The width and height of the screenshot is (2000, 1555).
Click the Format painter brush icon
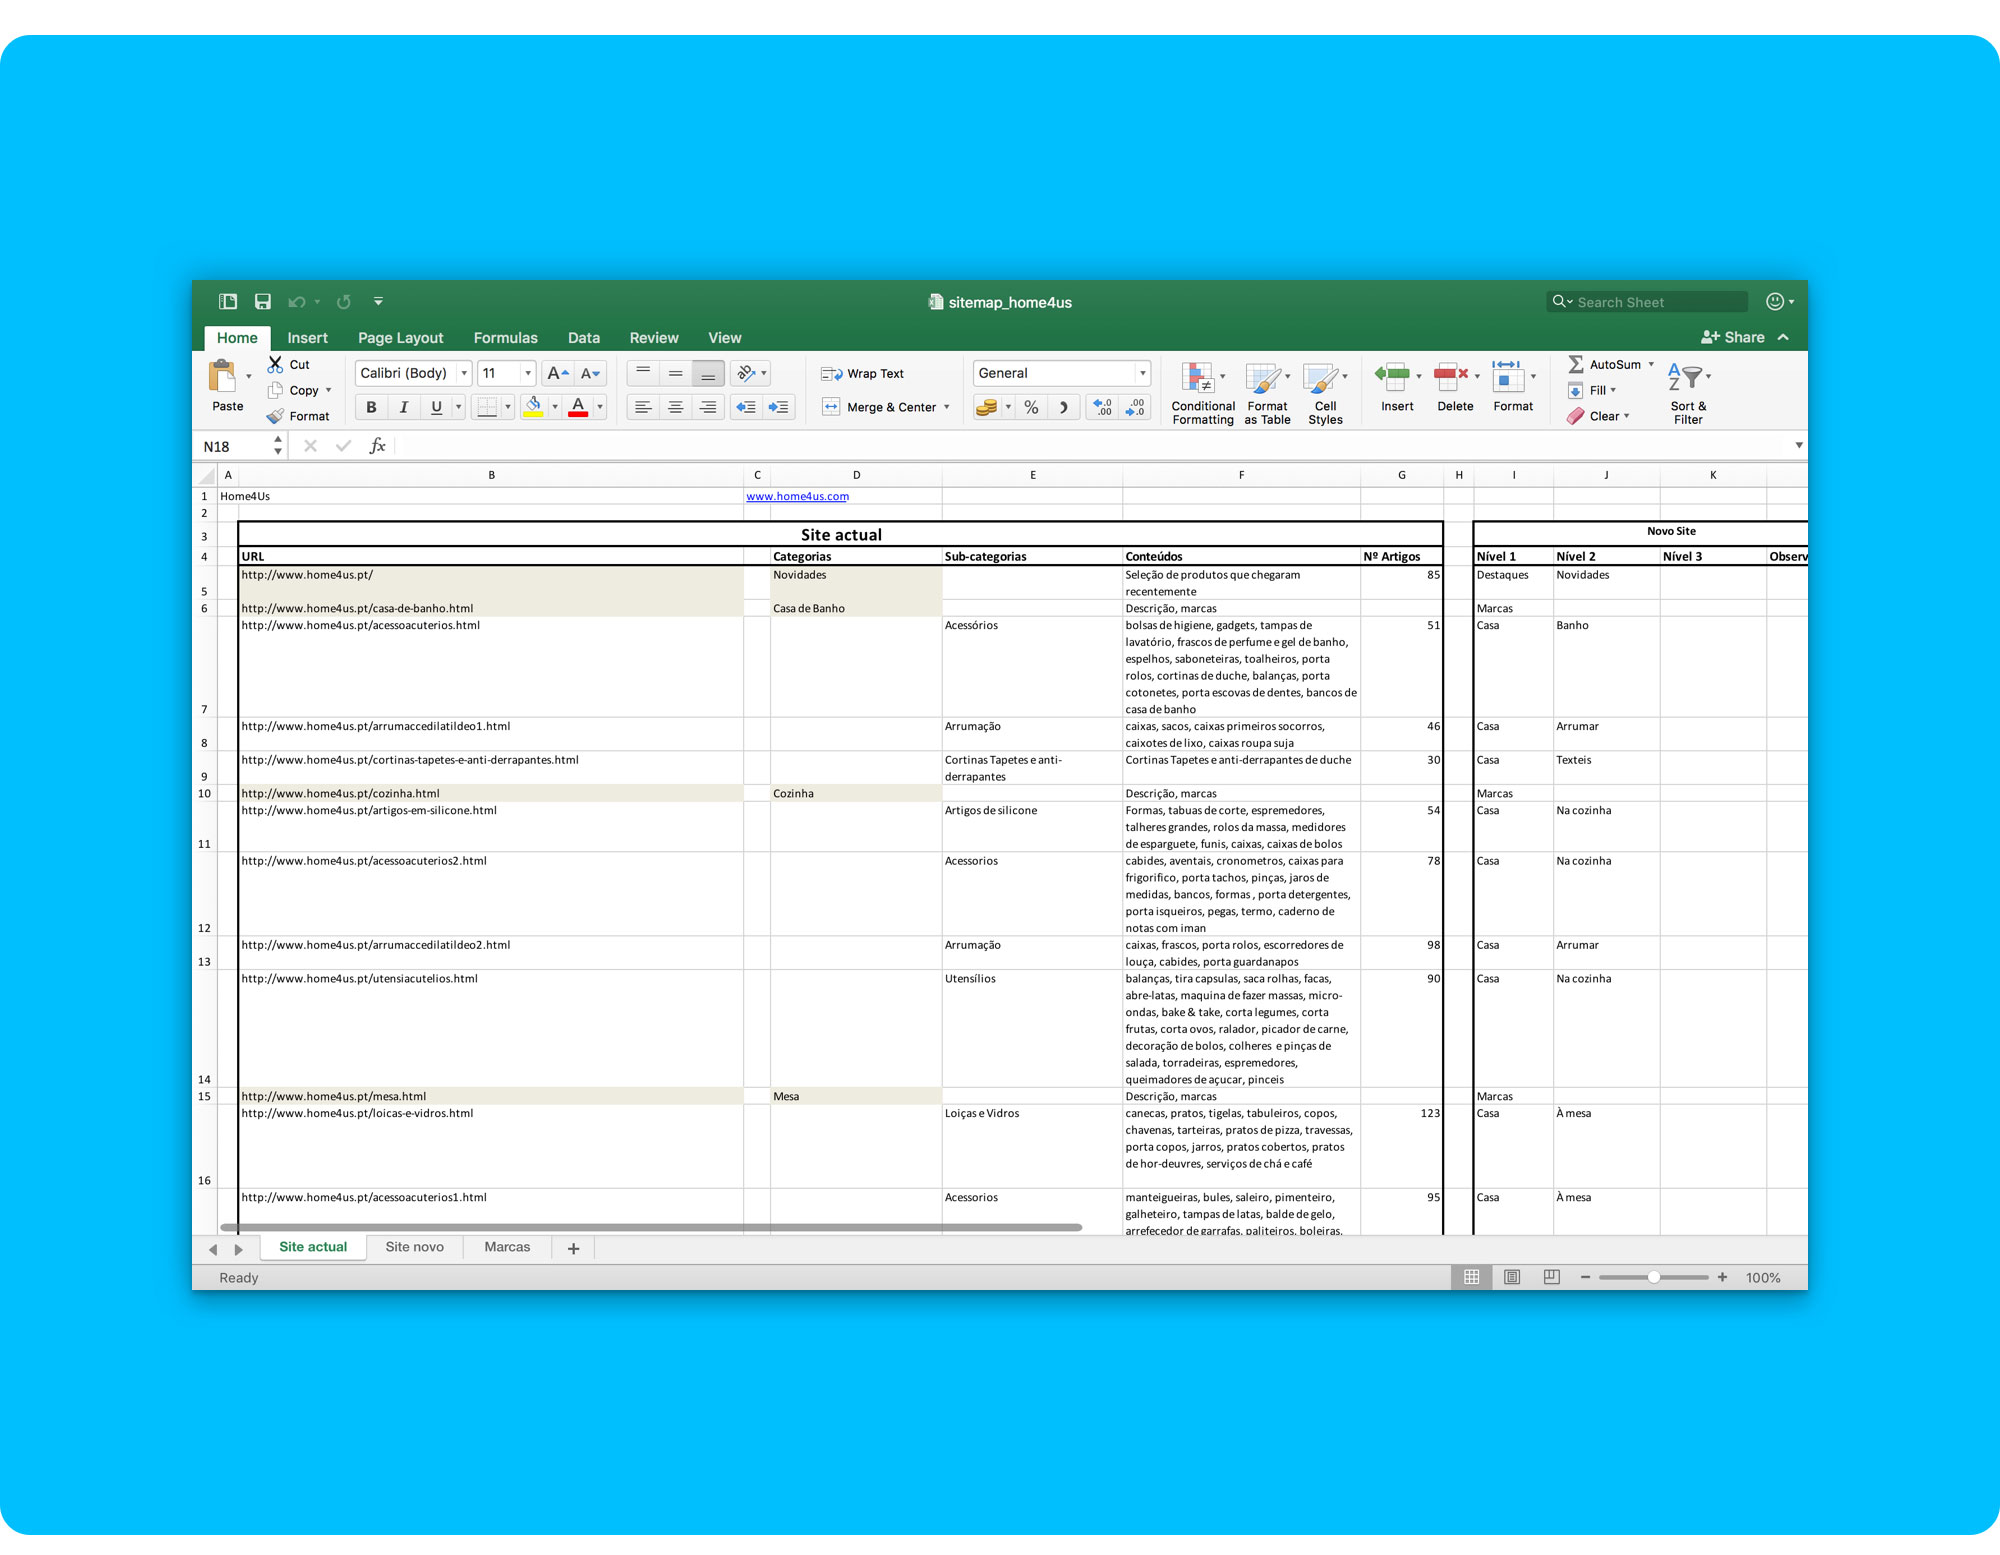point(275,416)
